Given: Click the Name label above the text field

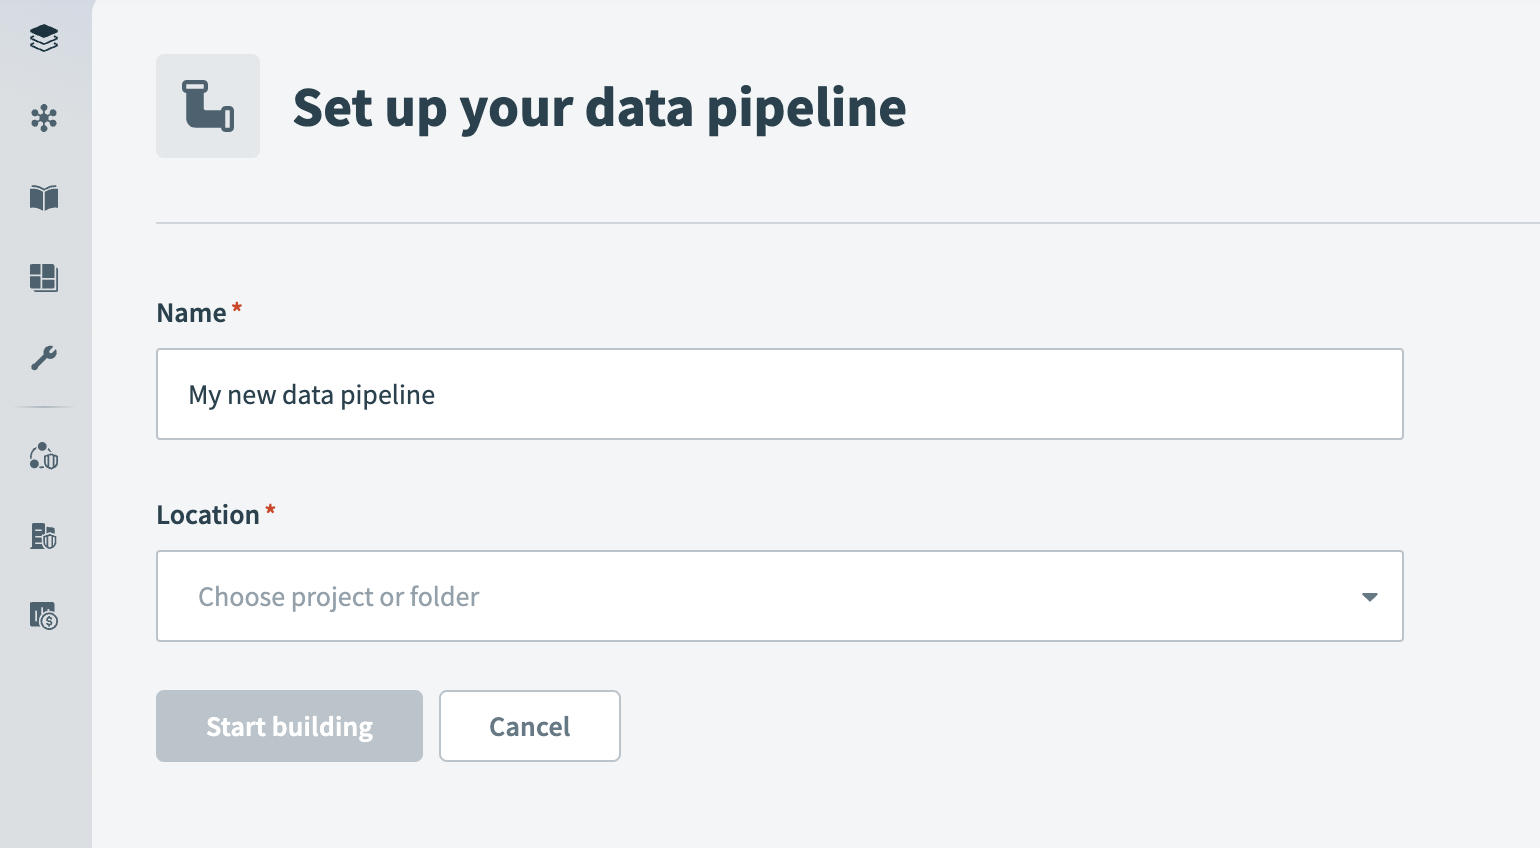Looking at the screenshot, I should tap(190, 312).
